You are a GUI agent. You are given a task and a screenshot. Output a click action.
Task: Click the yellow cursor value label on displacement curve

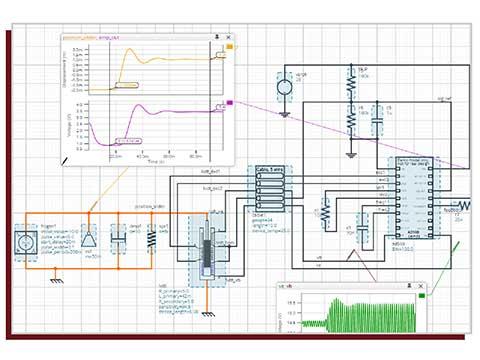pos(127,85)
